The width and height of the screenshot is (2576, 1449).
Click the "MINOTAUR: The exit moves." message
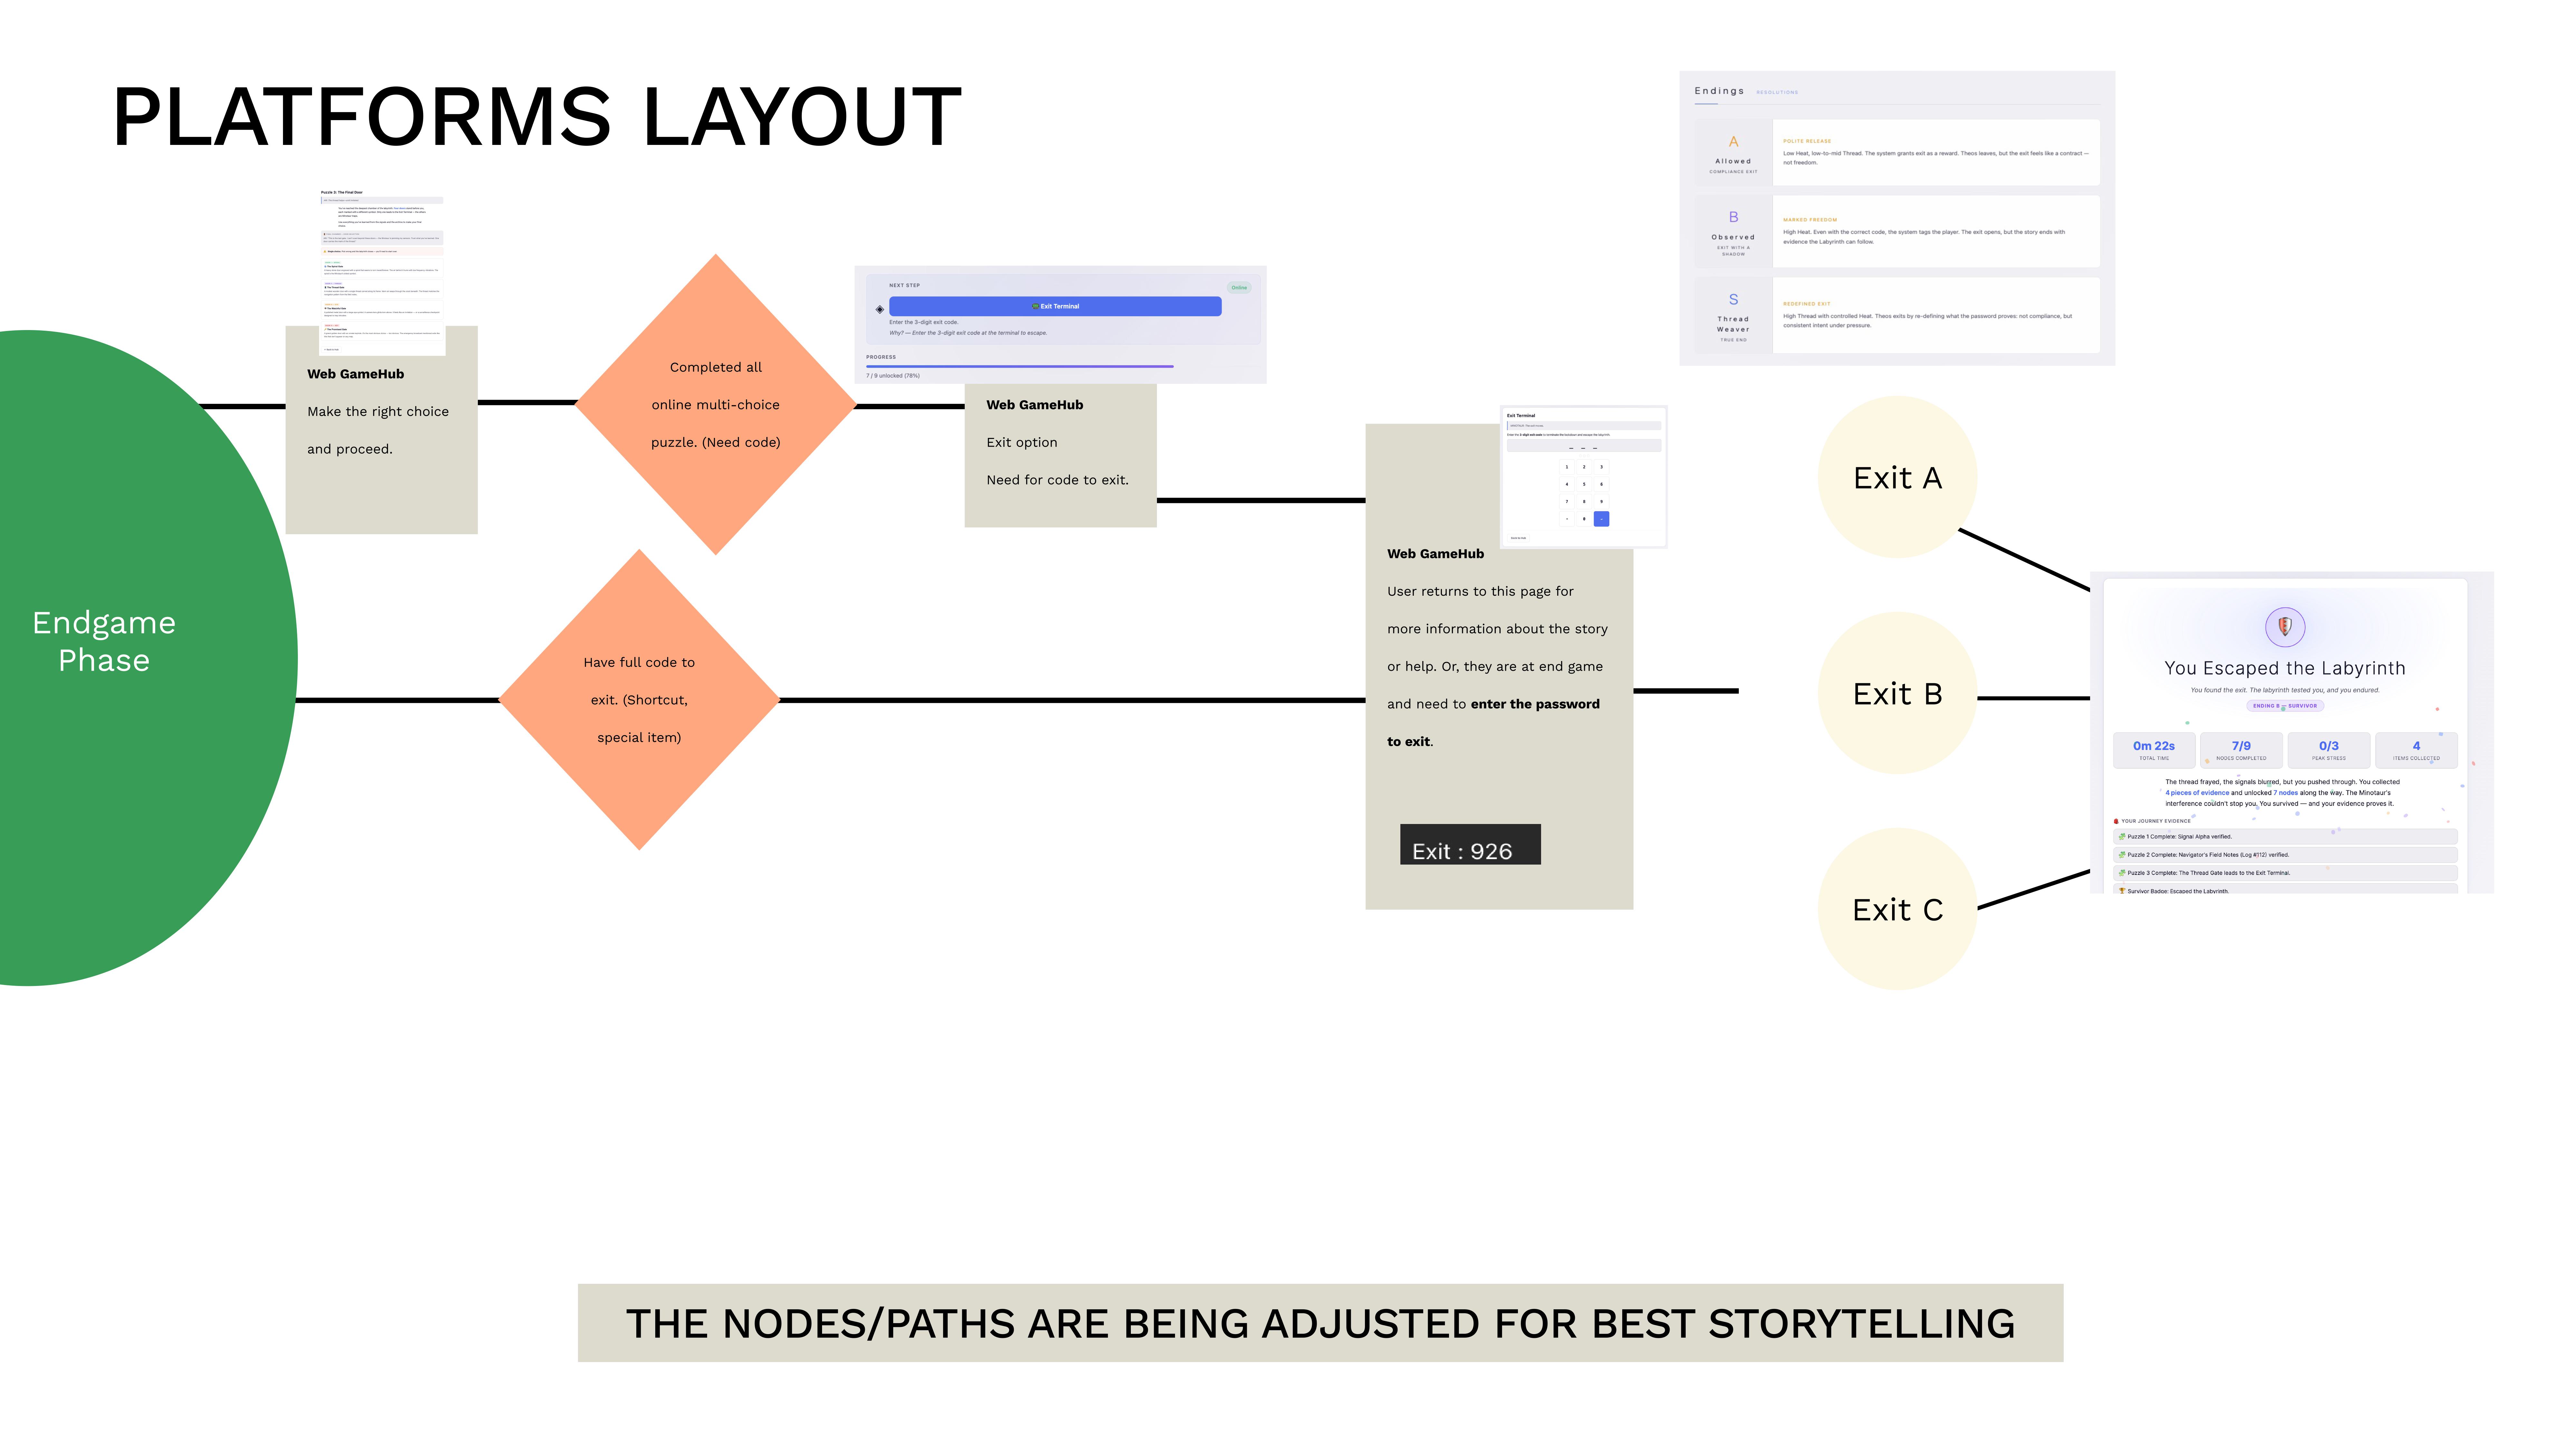(x=1584, y=426)
